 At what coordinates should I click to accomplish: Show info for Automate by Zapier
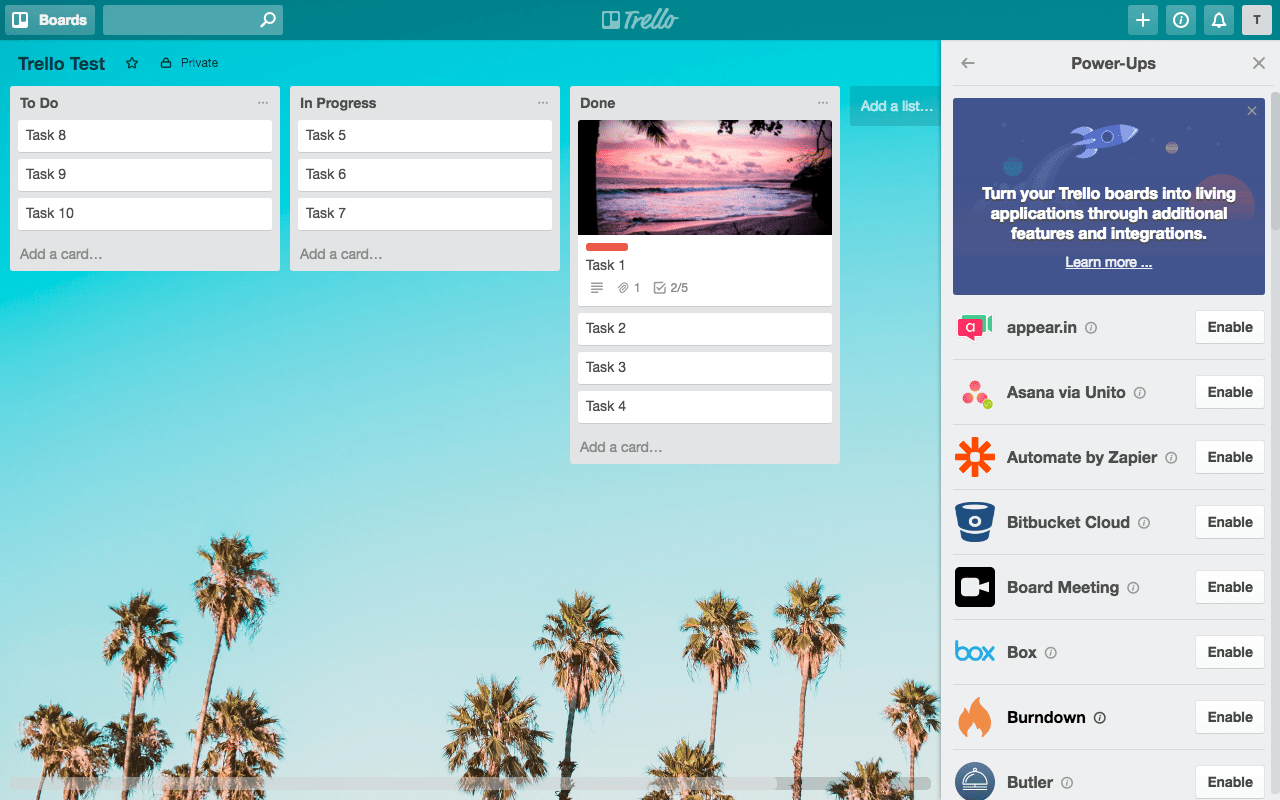tap(1171, 458)
